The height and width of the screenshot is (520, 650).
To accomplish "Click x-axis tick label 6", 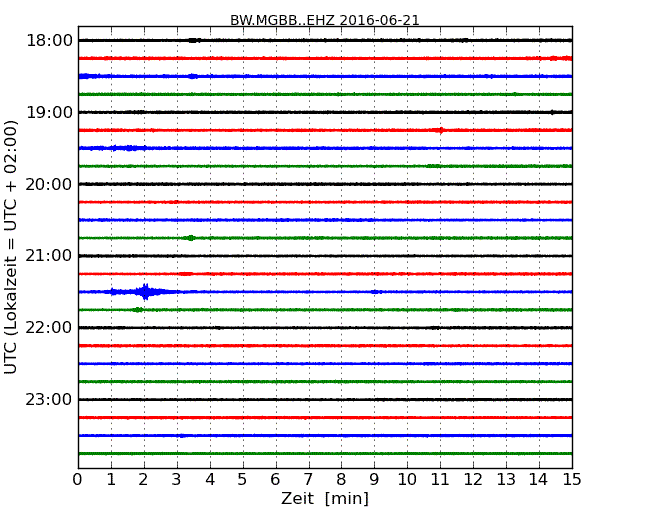I will [x=276, y=480].
